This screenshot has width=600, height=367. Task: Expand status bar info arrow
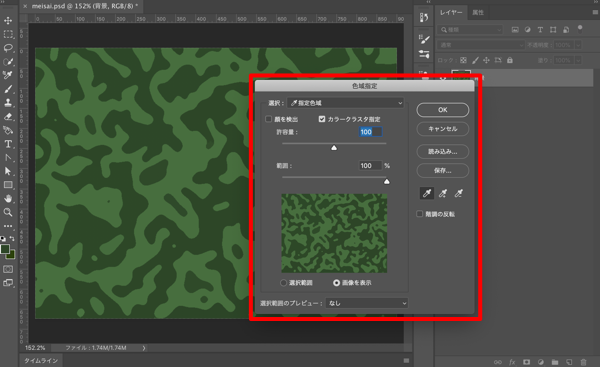[144, 348]
